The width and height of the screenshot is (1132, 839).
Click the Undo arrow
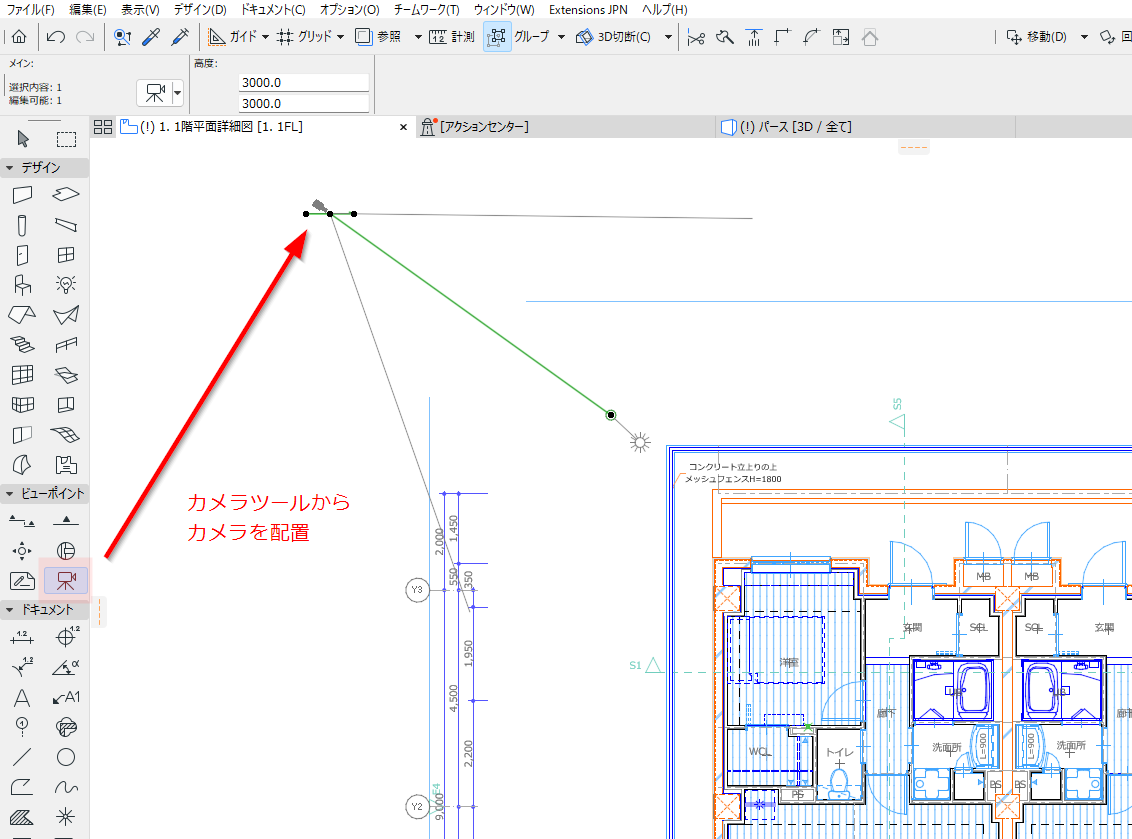click(56, 36)
